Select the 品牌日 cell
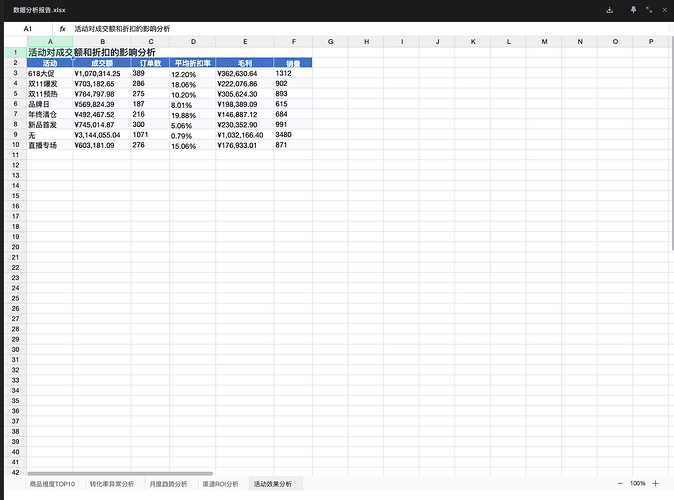Screen dimensions: 674x500 pos(50,104)
